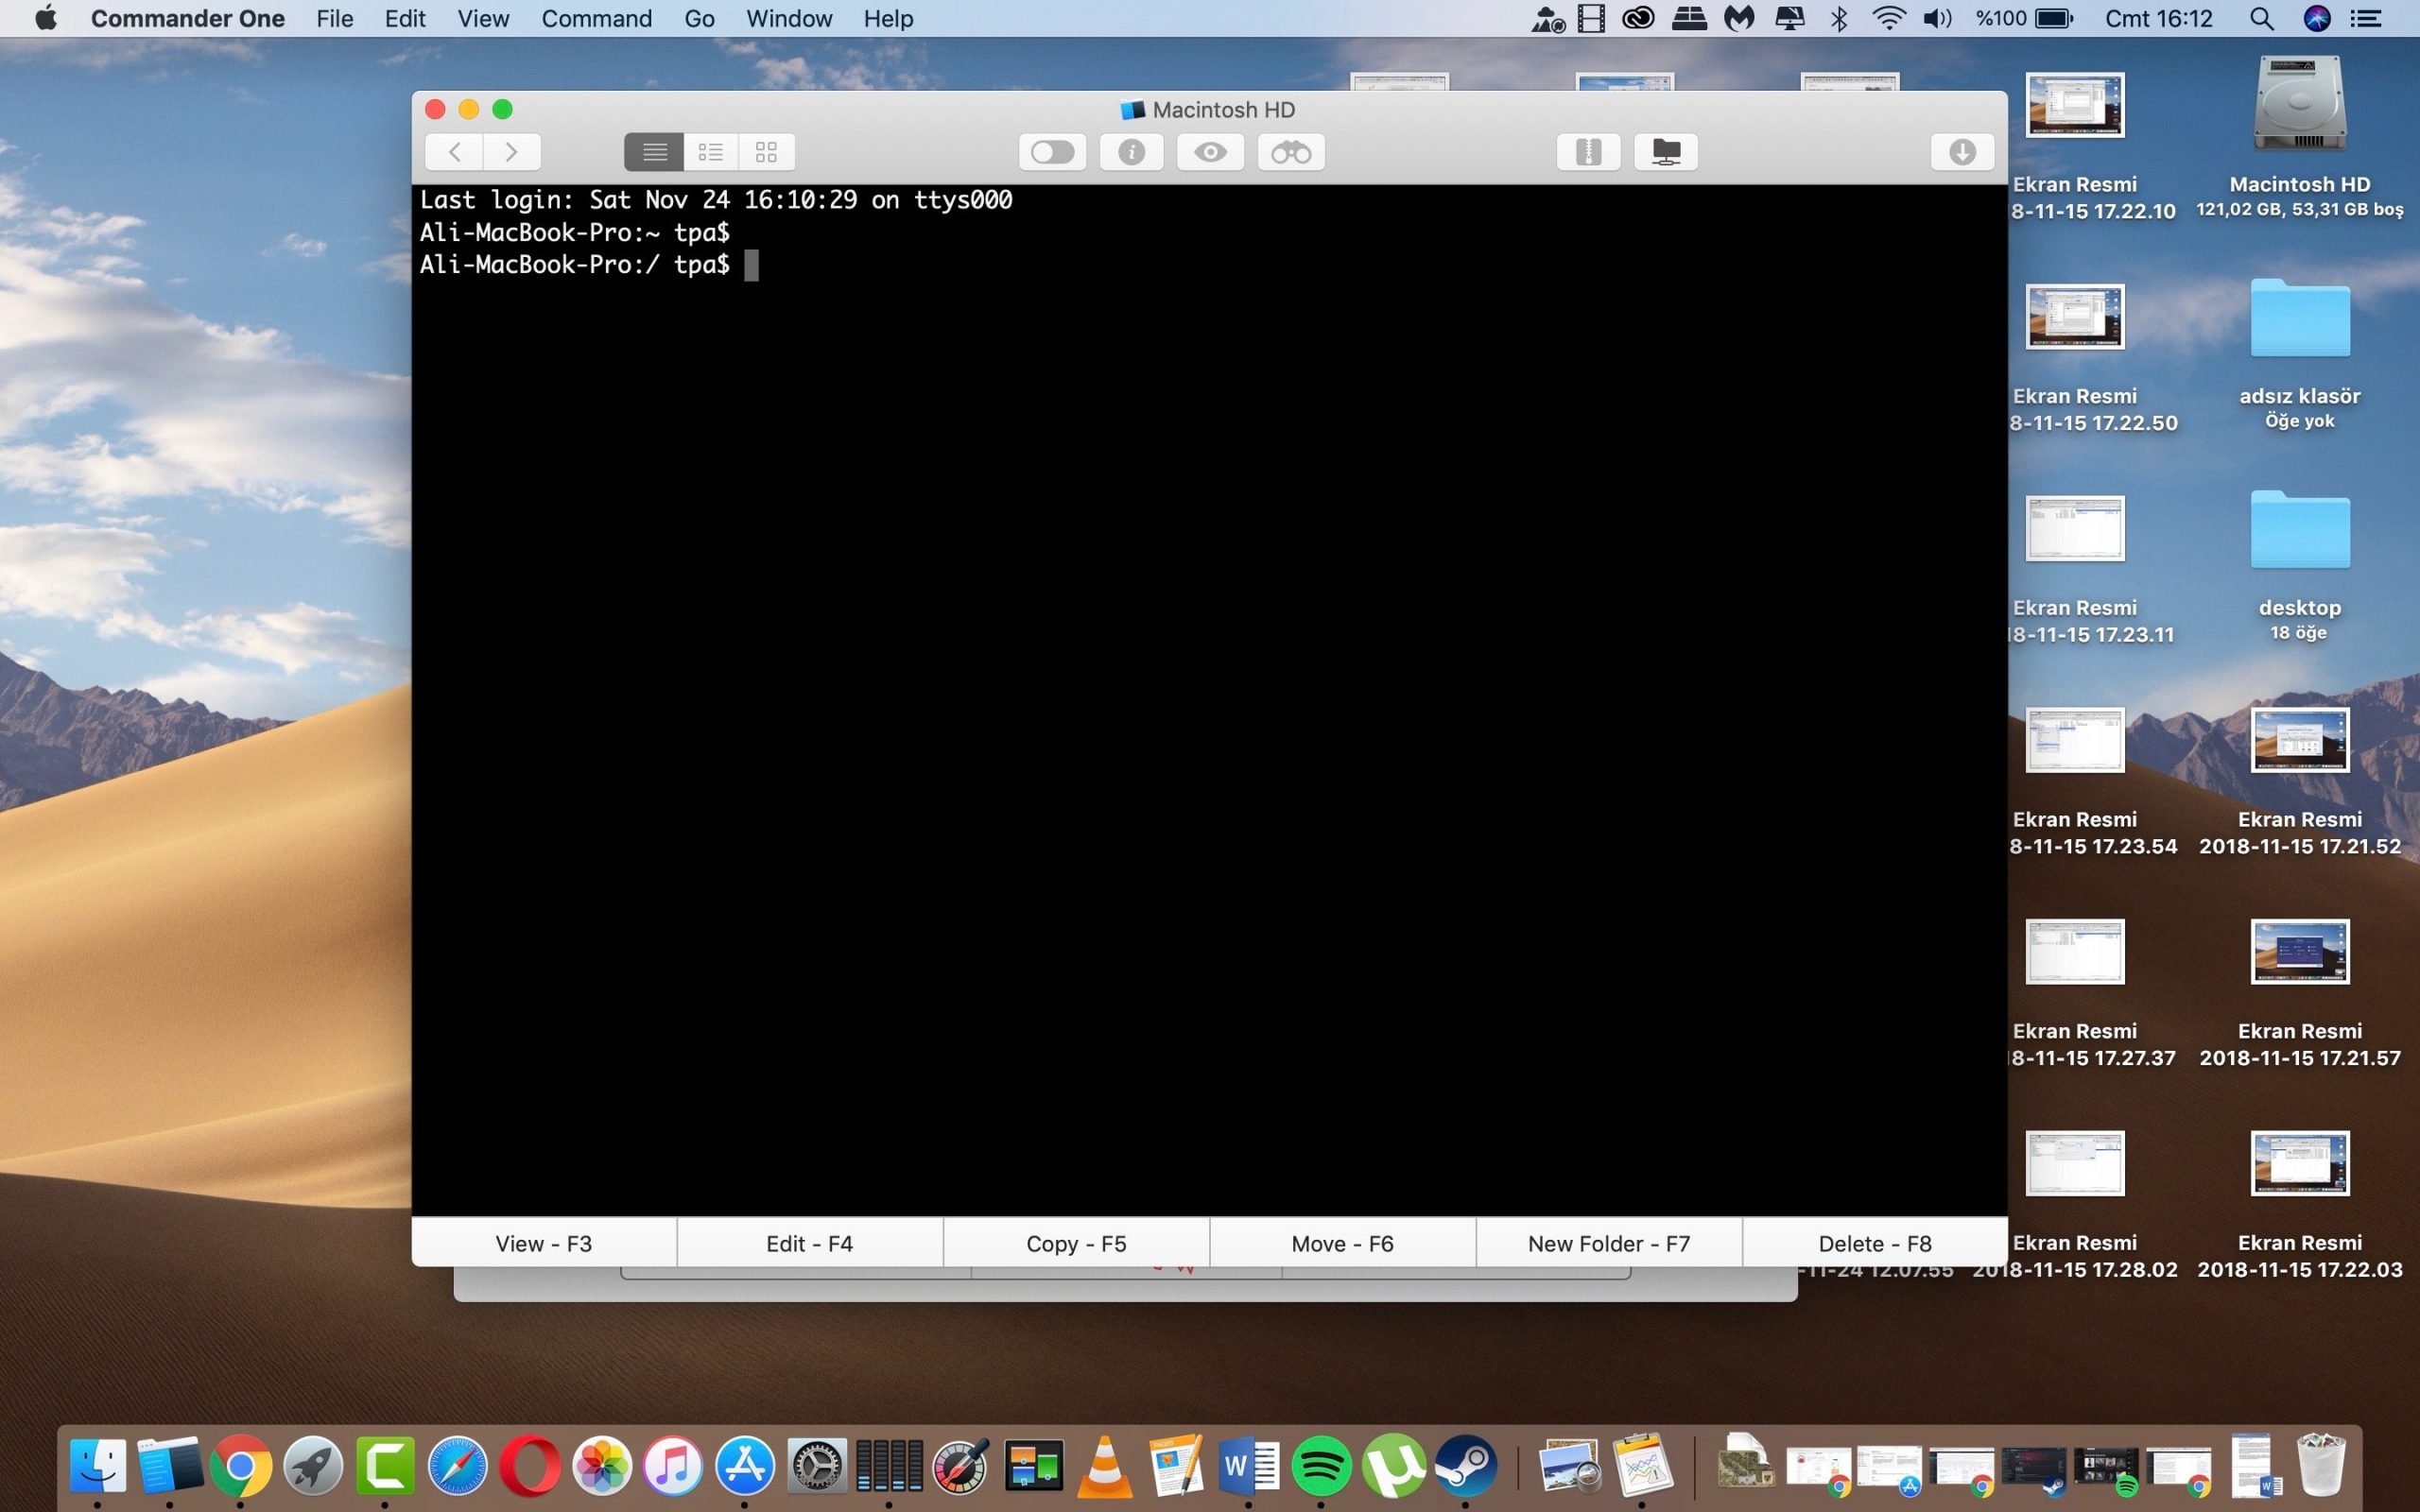Screen dimensions: 2420x1512
Task: Expand the Window menu
Action: click(x=788, y=18)
